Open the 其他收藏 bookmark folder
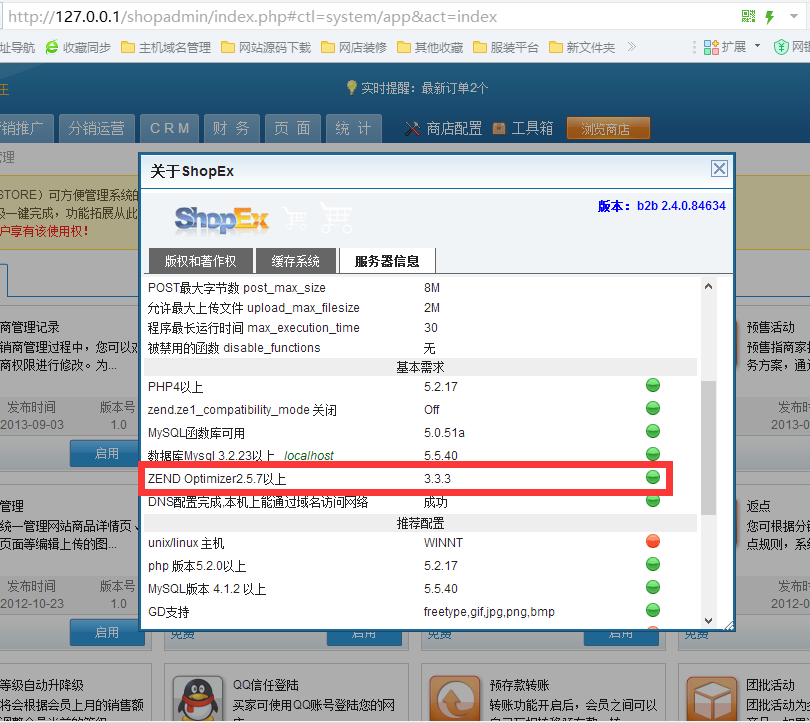 tap(430, 48)
